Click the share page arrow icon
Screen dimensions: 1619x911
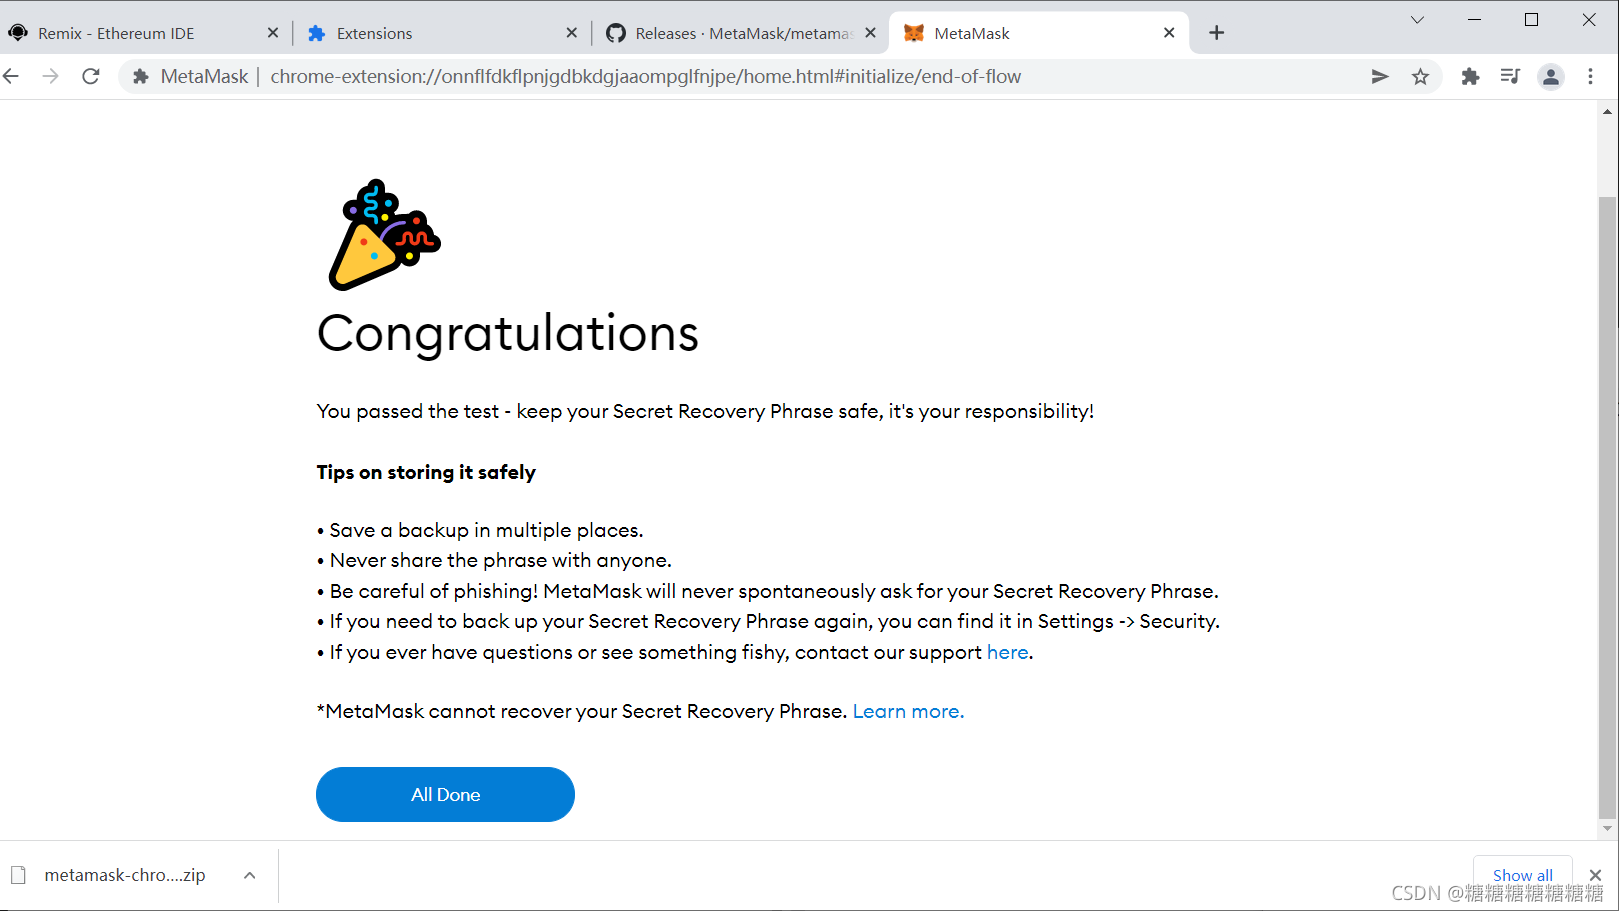click(x=1380, y=76)
